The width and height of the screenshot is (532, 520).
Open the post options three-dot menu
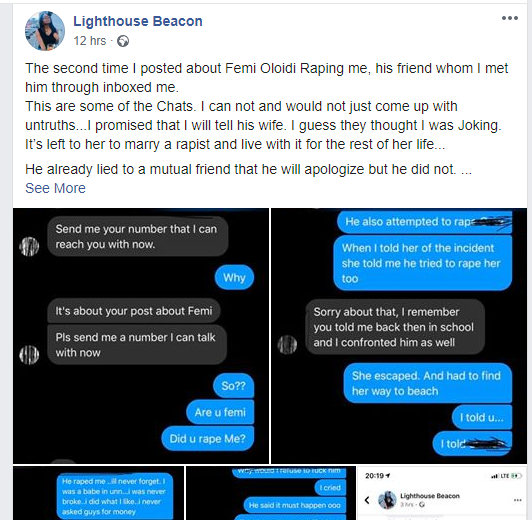[x=510, y=18]
